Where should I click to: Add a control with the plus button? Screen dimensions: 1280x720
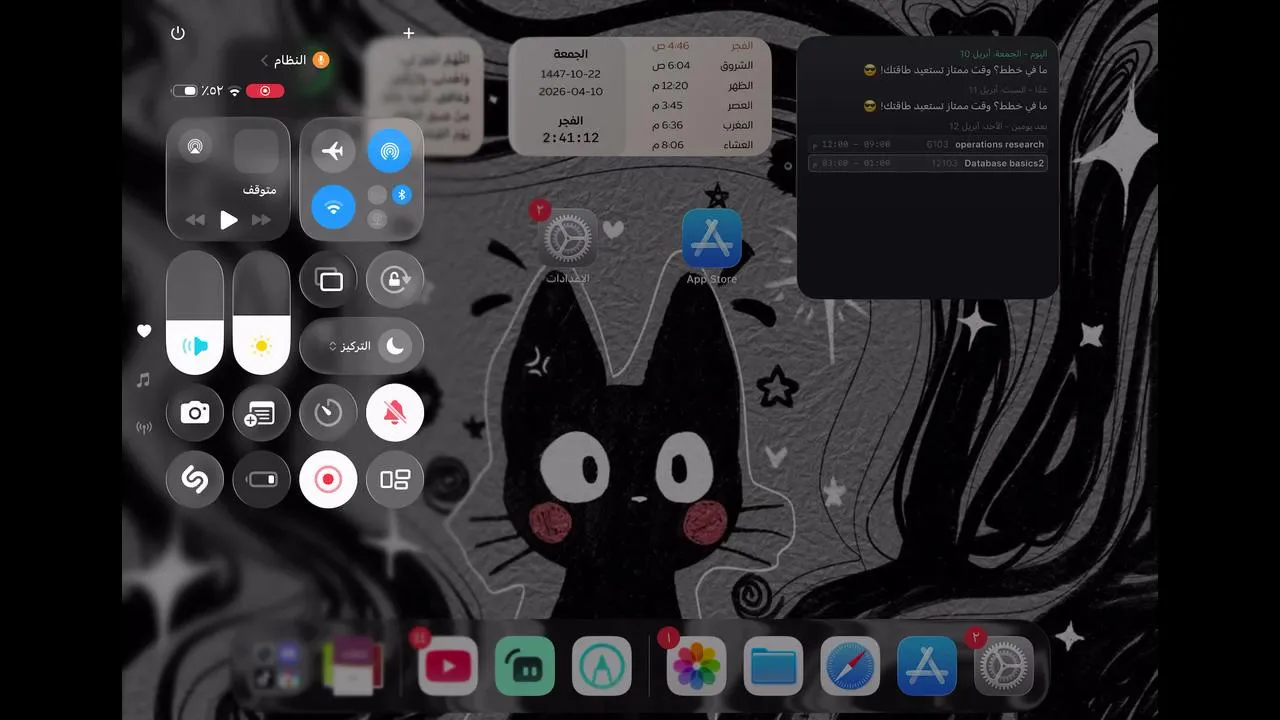pos(408,33)
